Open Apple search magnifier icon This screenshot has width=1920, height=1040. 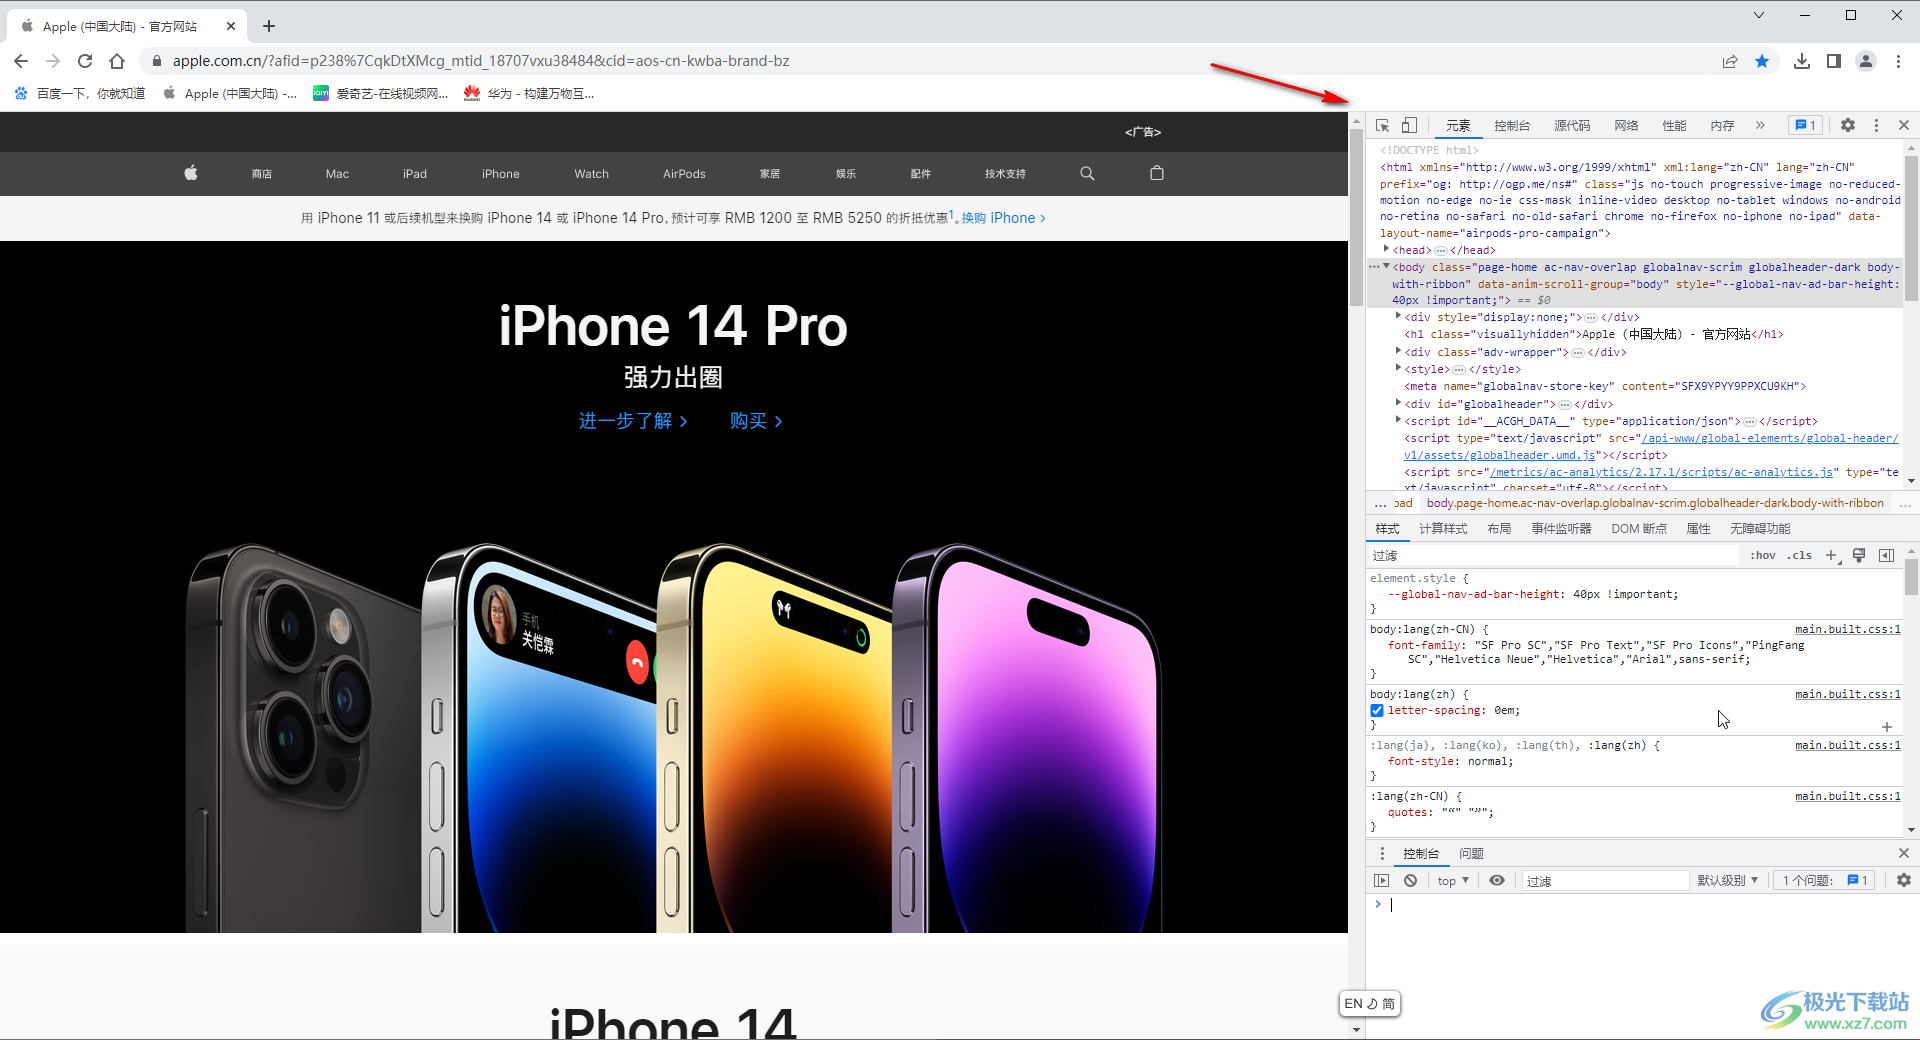click(x=1087, y=173)
